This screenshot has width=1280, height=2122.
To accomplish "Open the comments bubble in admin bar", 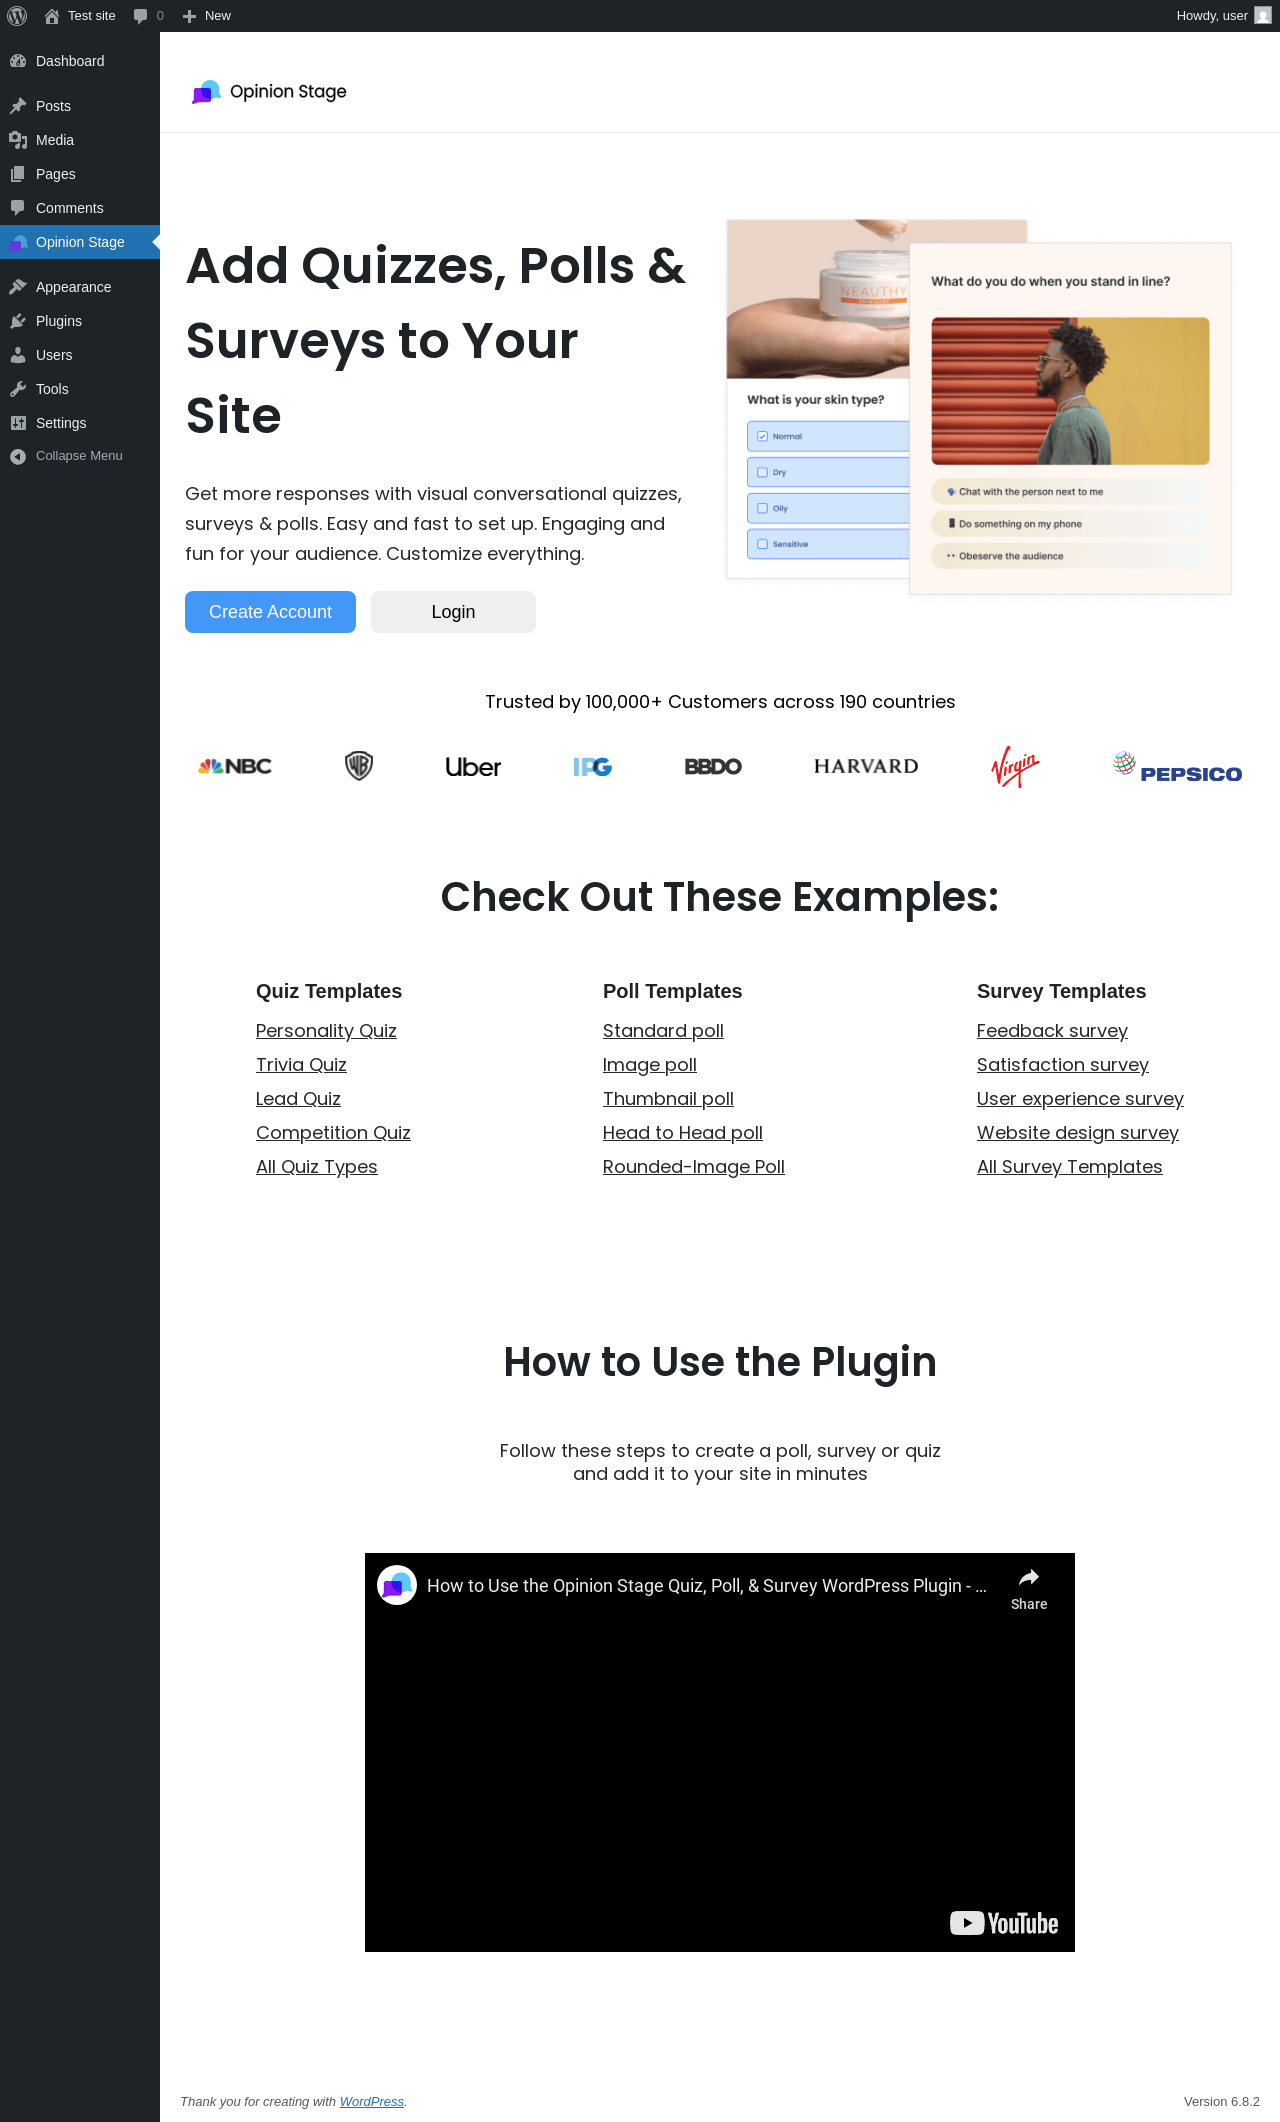I will coord(140,16).
